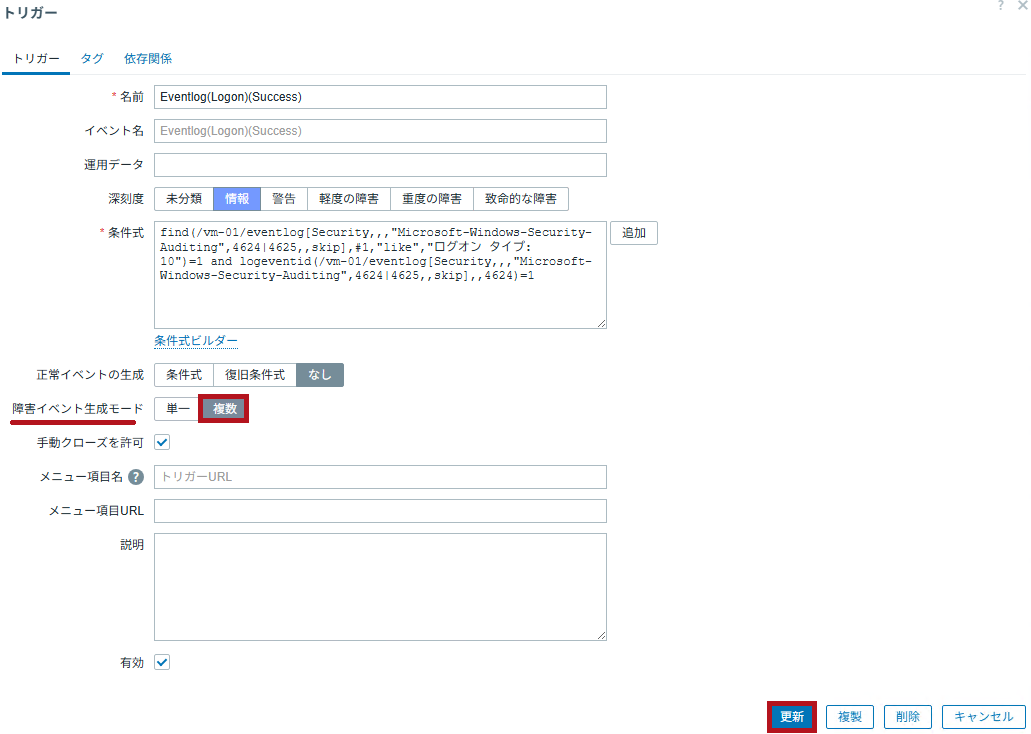Click the help question mark icon beside メニュー項目名
Viewport: 1031px width, 734px height.
(136, 477)
